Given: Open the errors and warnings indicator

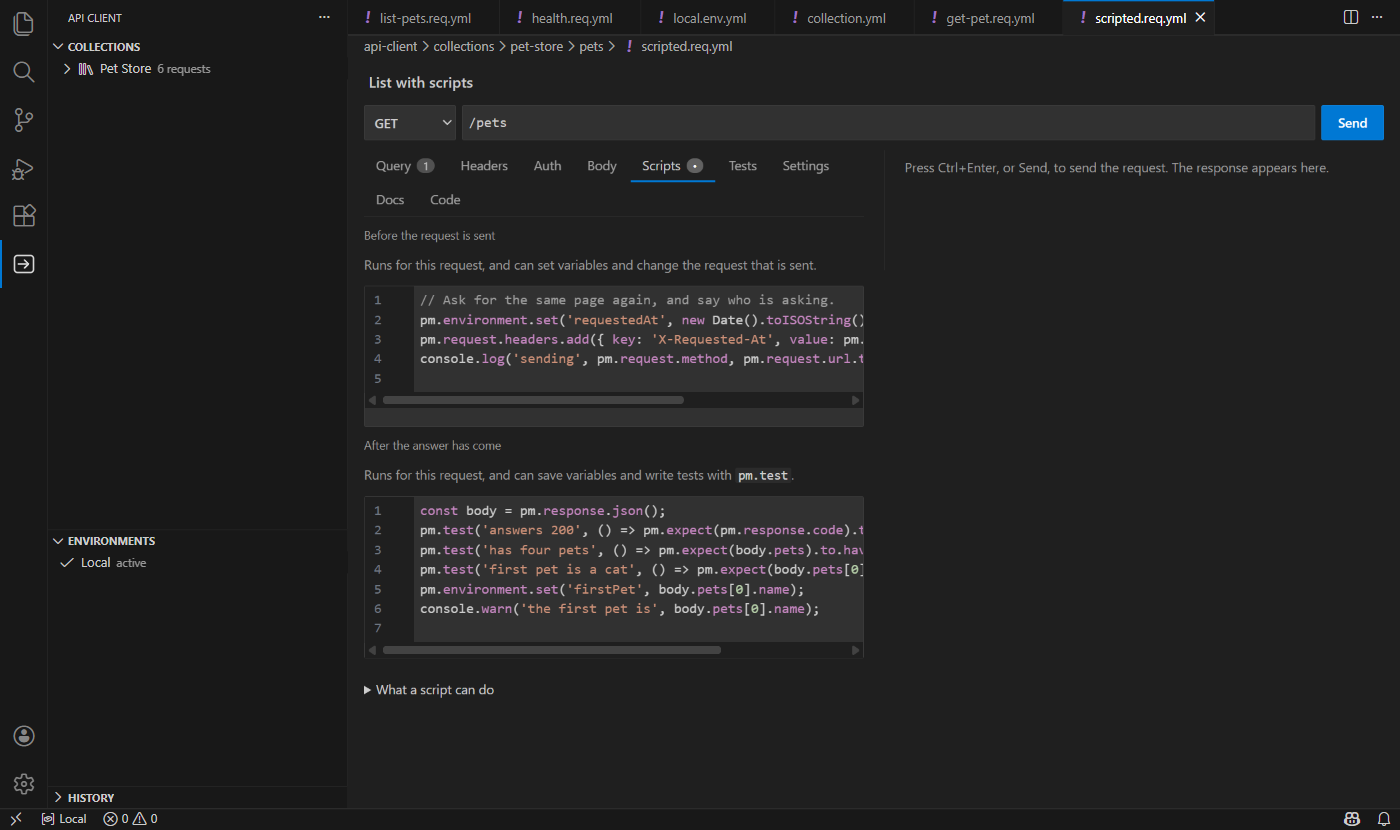Looking at the screenshot, I should pyautogui.click(x=130, y=819).
